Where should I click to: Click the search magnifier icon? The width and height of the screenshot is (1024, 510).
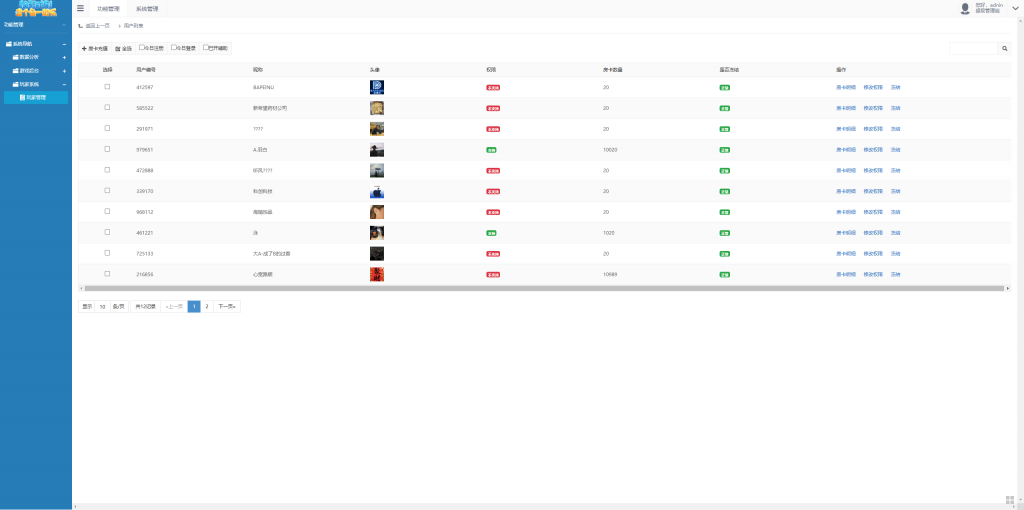[x=1004, y=48]
